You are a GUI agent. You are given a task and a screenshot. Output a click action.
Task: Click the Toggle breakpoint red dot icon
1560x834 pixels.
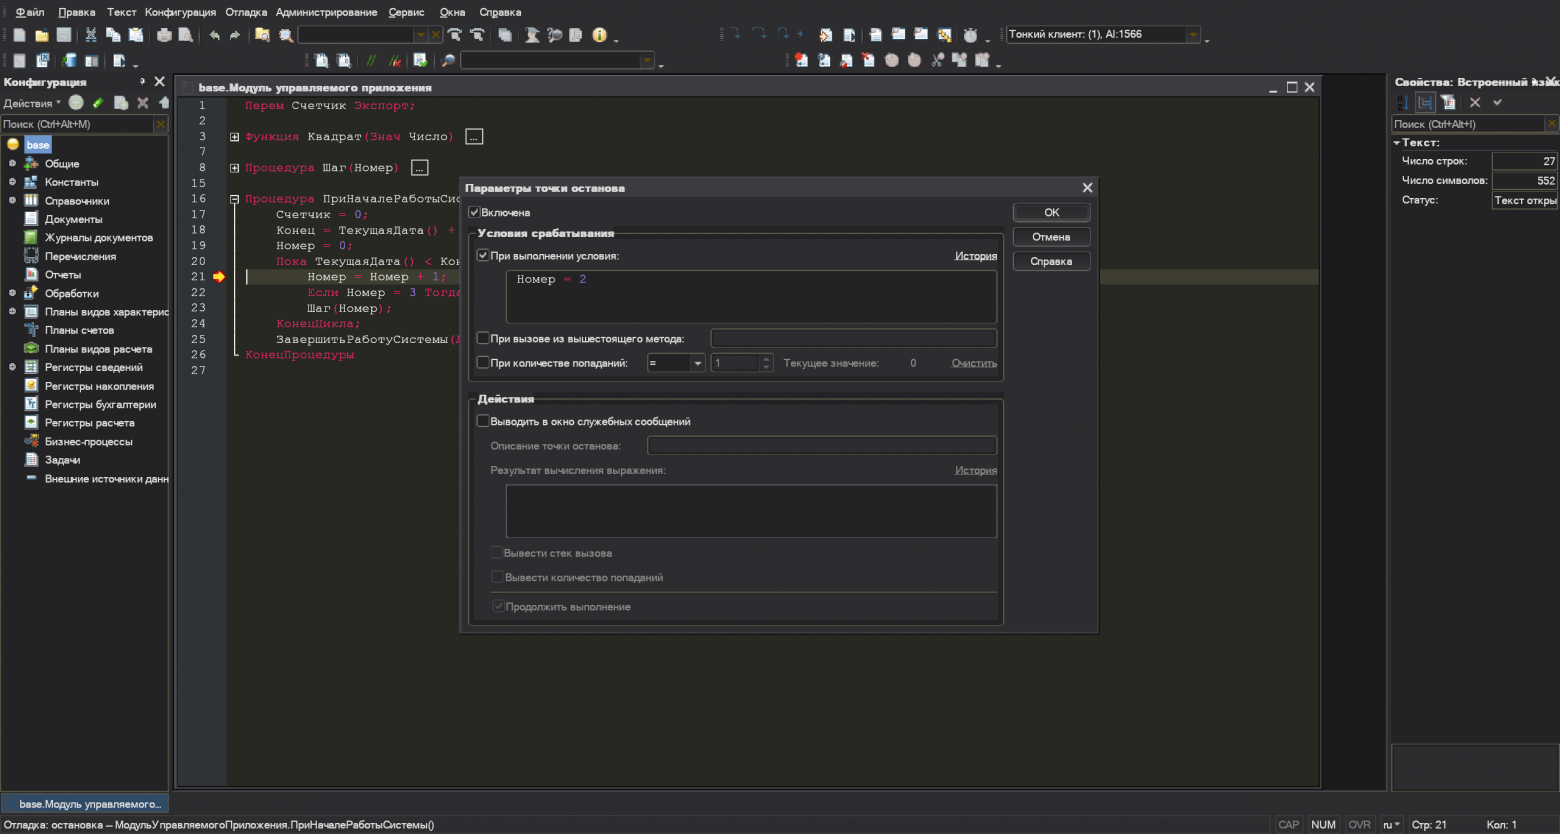coord(801,60)
